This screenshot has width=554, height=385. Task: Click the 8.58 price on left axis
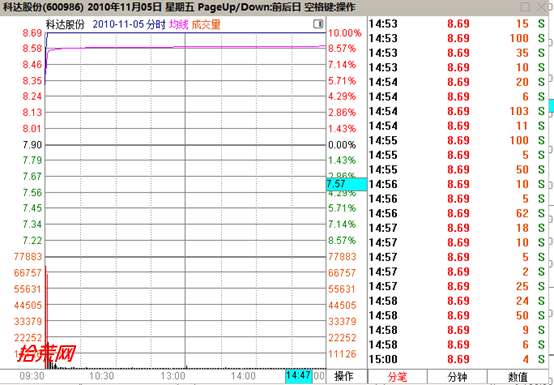pyautogui.click(x=33, y=48)
